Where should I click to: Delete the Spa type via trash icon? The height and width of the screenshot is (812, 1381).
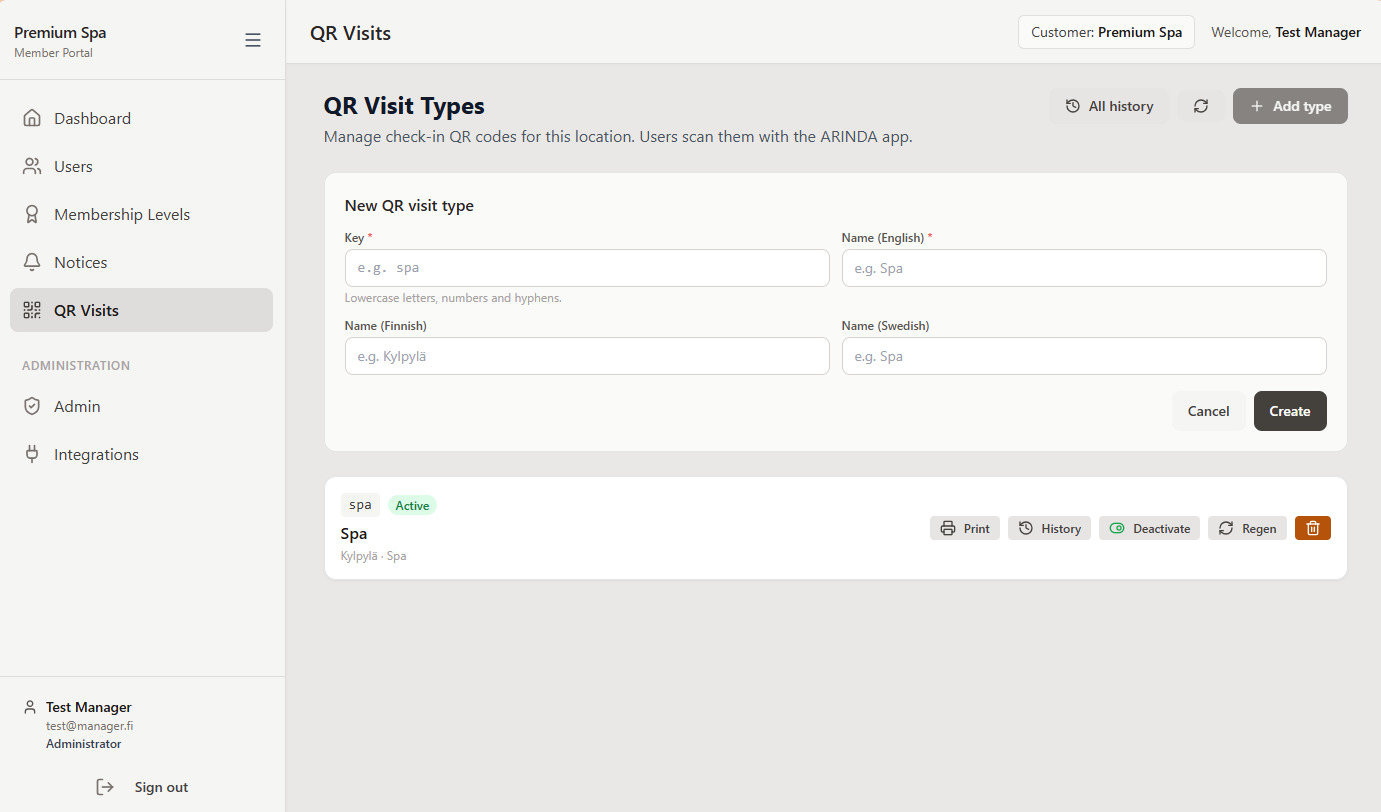pos(1312,528)
